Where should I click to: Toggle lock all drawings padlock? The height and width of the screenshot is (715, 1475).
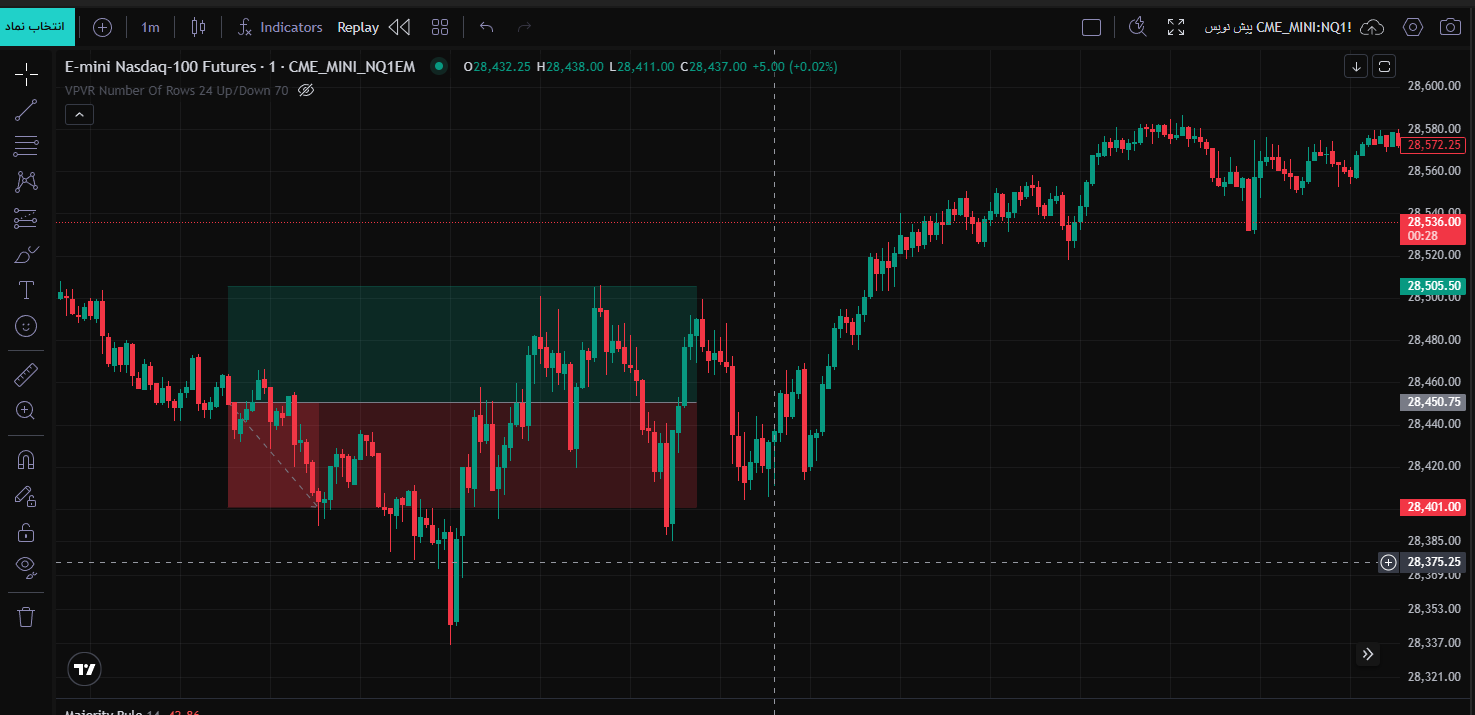27,532
